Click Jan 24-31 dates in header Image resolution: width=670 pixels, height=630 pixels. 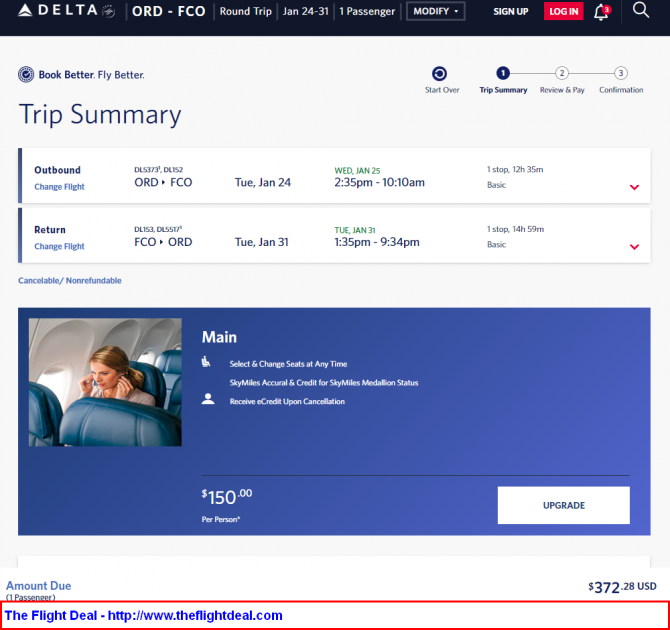click(306, 11)
